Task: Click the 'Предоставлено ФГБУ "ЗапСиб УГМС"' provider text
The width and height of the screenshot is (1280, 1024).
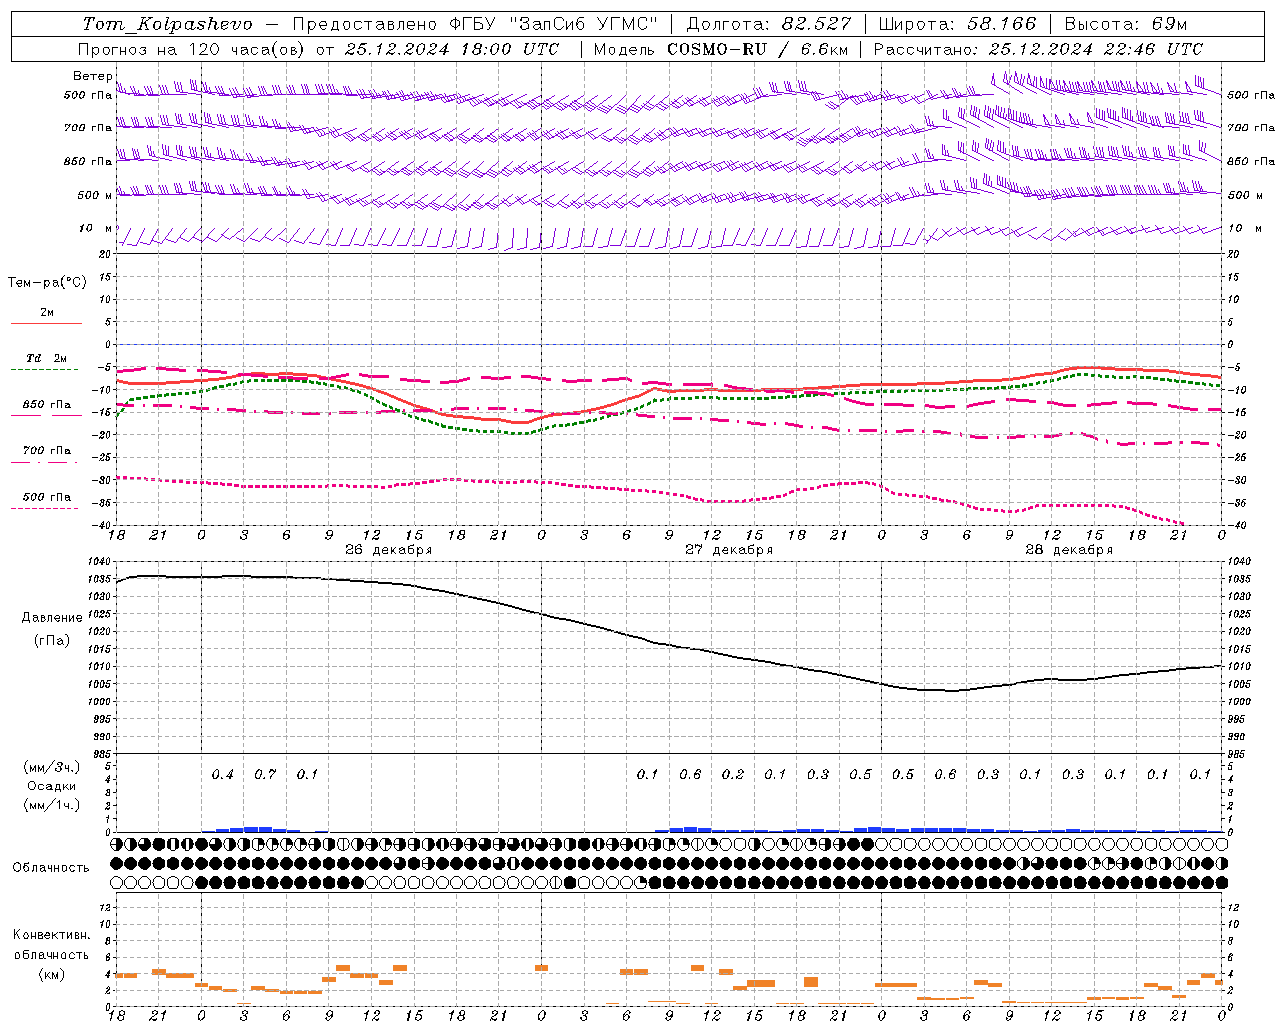Action: (475, 24)
